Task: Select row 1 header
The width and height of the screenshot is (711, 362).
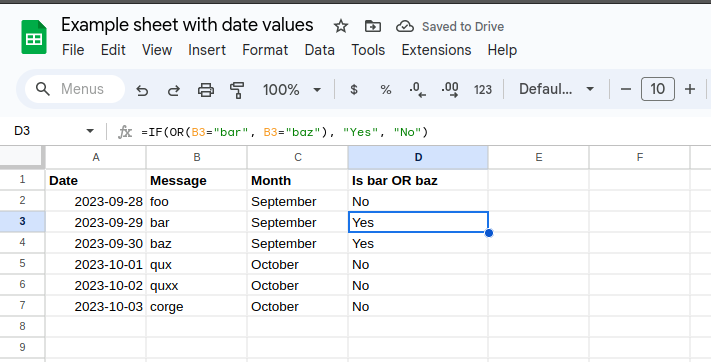Action: click(x=22, y=180)
